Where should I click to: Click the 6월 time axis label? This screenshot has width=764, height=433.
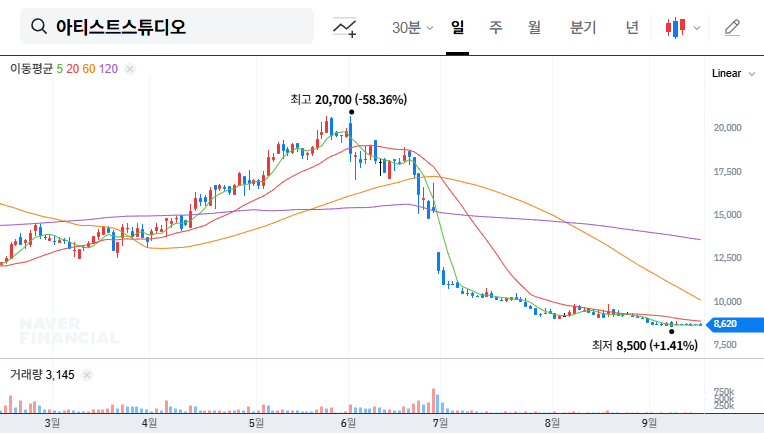coord(348,423)
